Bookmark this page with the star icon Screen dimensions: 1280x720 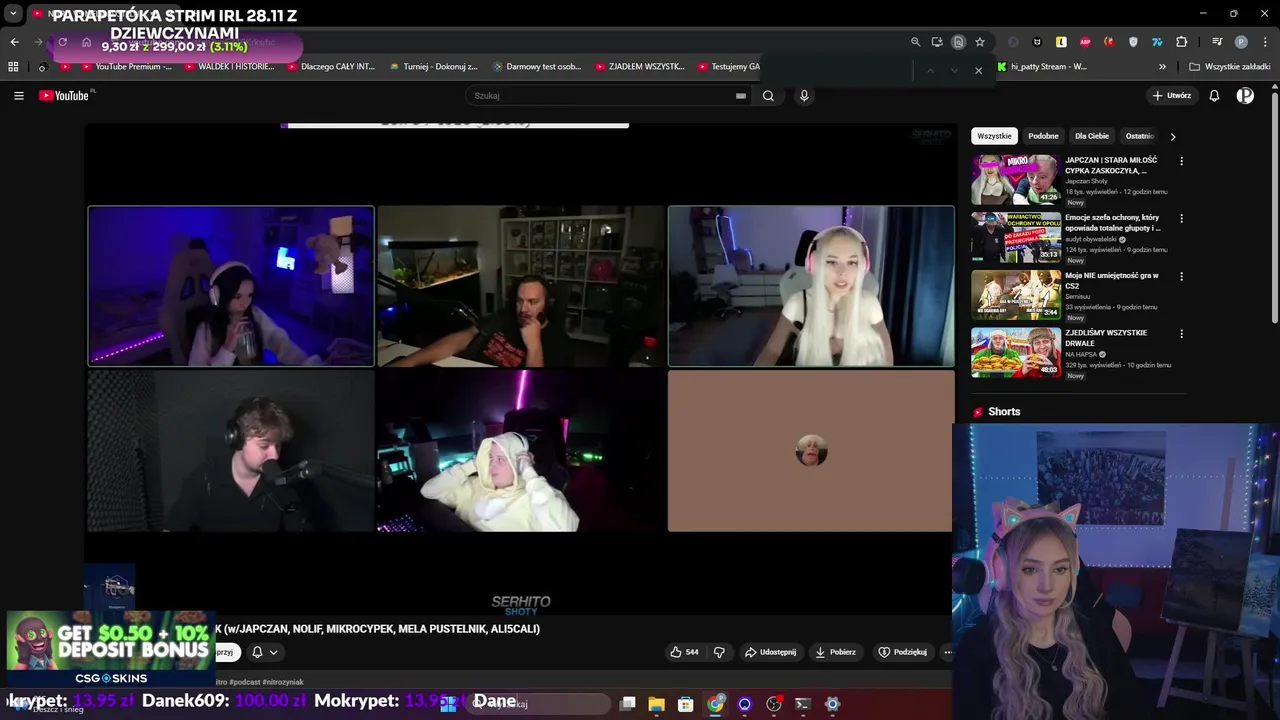pyautogui.click(x=980, y=42)
